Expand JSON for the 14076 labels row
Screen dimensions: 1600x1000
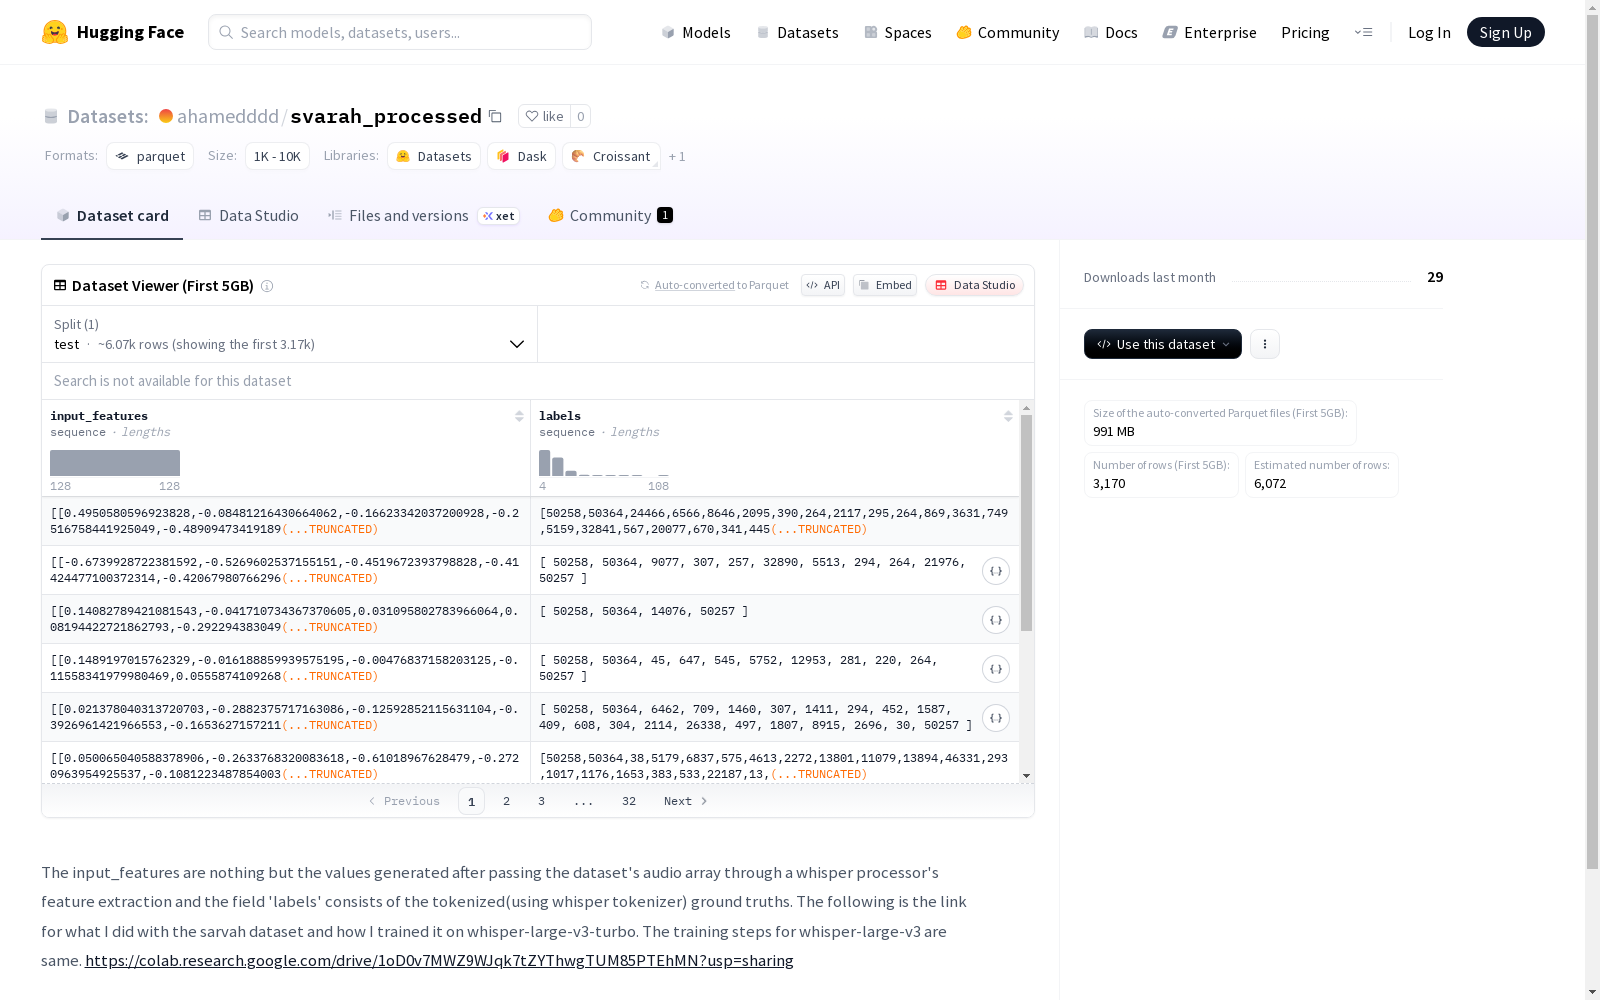point(996,620)
